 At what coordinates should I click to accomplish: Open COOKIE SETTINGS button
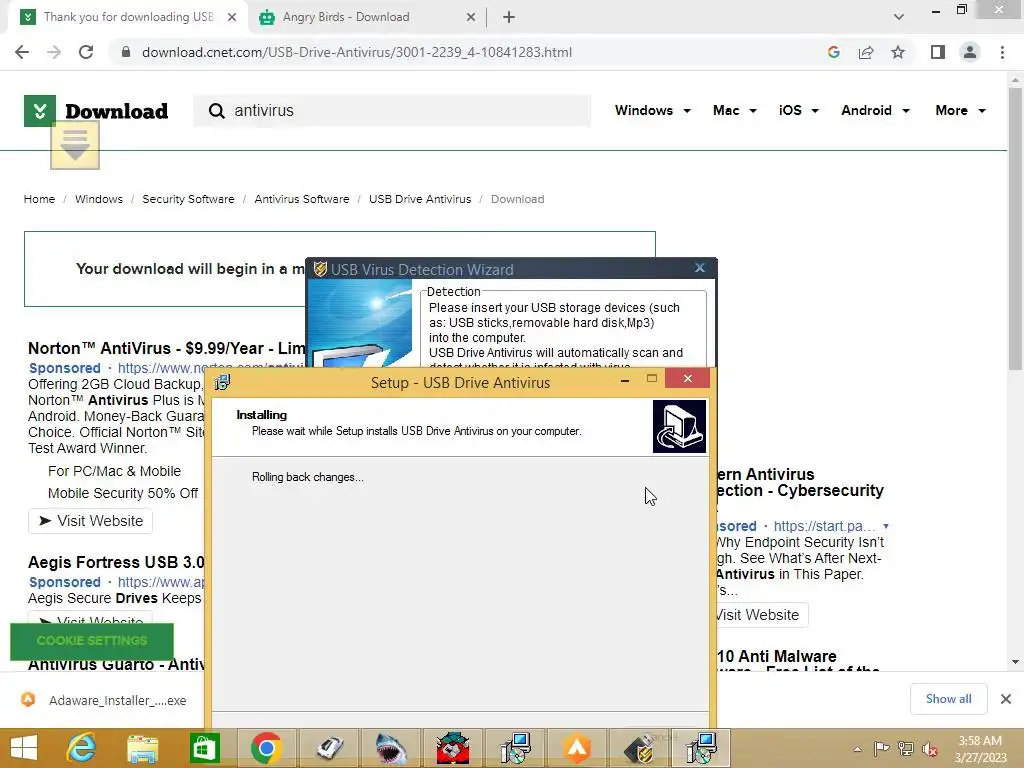[x=92, y=641]
